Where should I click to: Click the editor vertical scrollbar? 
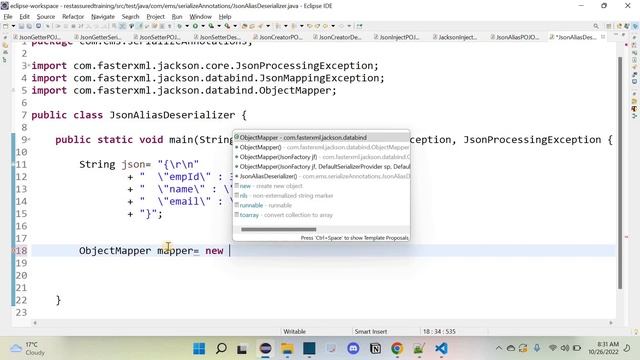[620, 172]
